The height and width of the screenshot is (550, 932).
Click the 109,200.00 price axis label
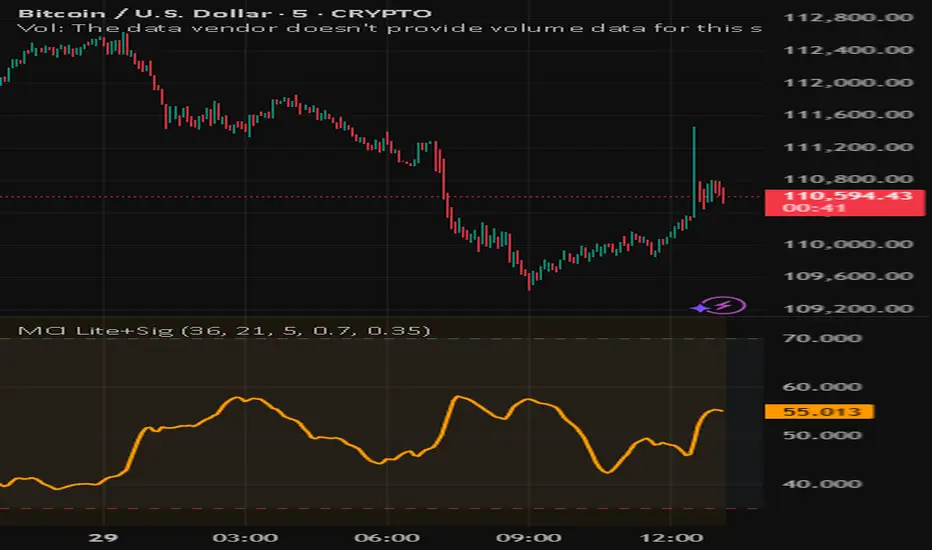(x=848, y=309)
